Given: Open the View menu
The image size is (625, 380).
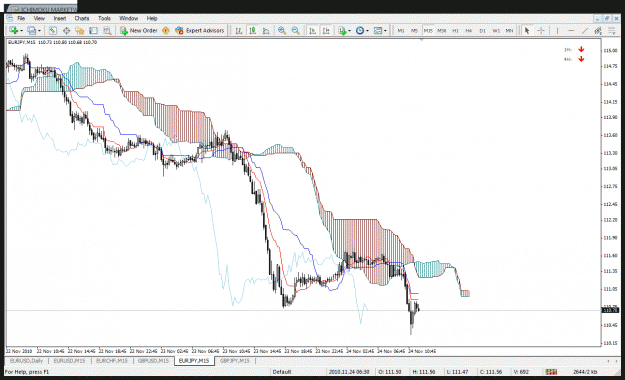Looking at the screenshot, I should (39, 18).
